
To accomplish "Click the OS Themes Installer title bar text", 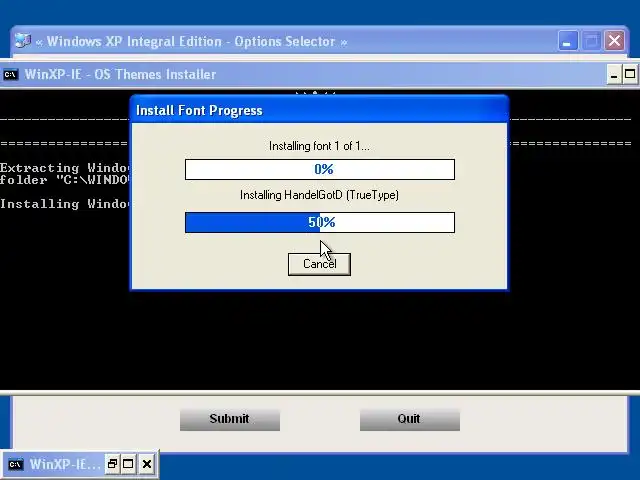I will [120, 75].
